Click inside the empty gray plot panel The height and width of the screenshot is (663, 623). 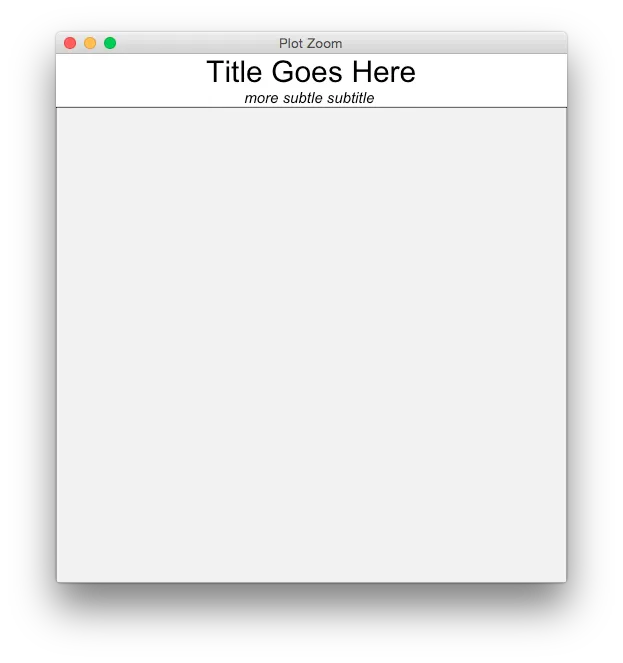311,345
